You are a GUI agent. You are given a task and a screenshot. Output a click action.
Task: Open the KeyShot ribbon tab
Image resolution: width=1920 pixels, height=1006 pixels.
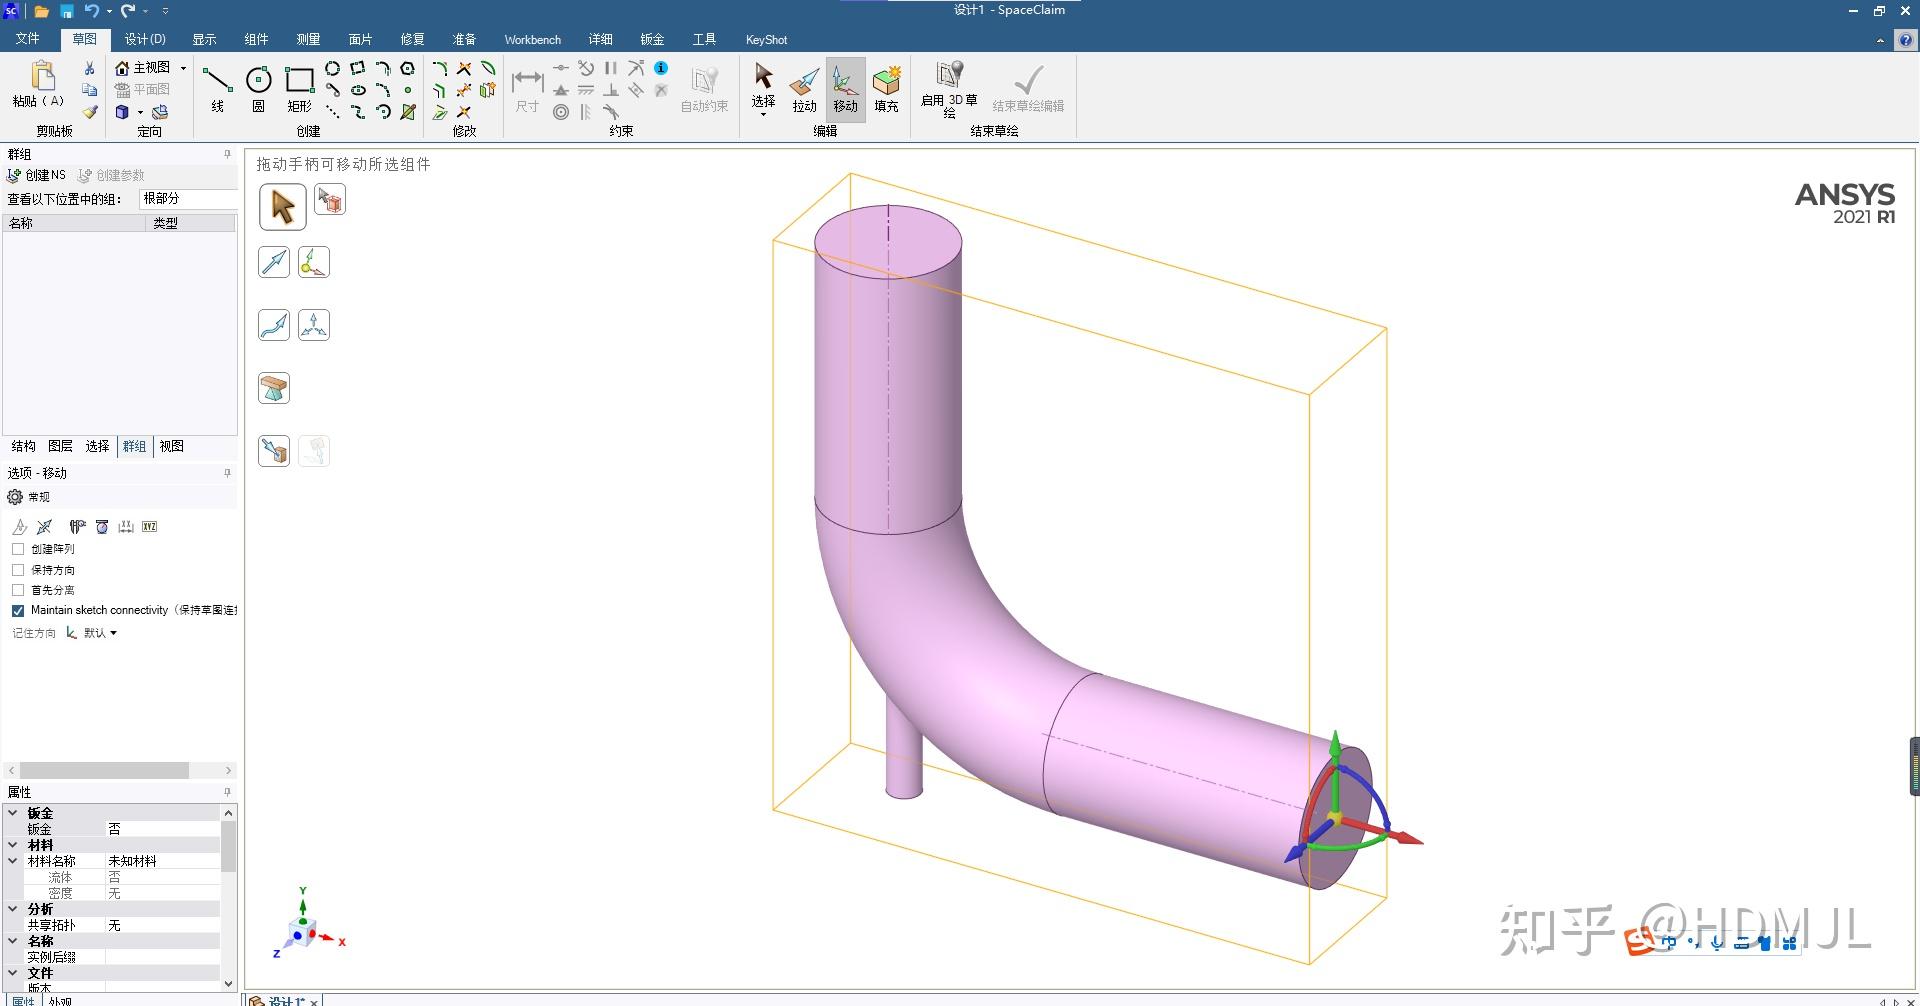[765, 39]
